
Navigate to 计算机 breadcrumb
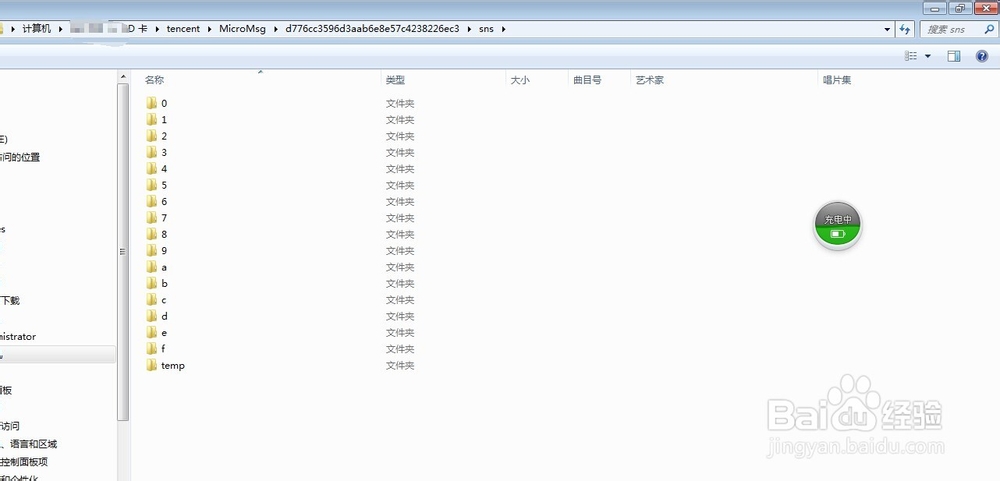click(36, 29)
